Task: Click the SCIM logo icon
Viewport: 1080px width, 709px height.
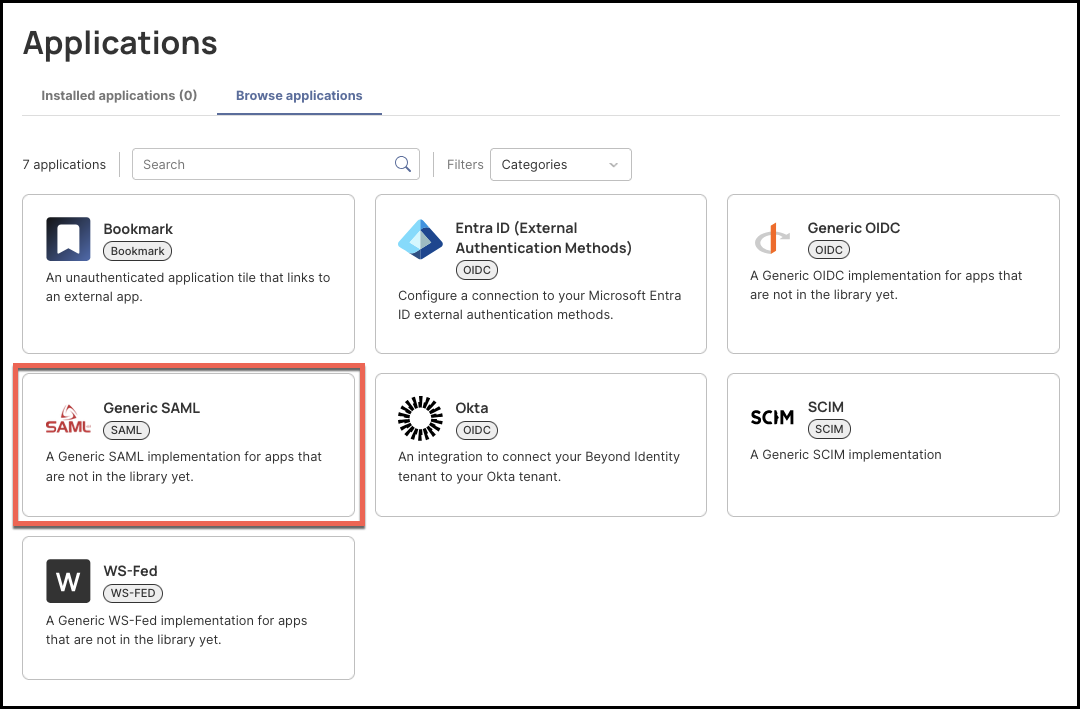Action: point(772,418)
